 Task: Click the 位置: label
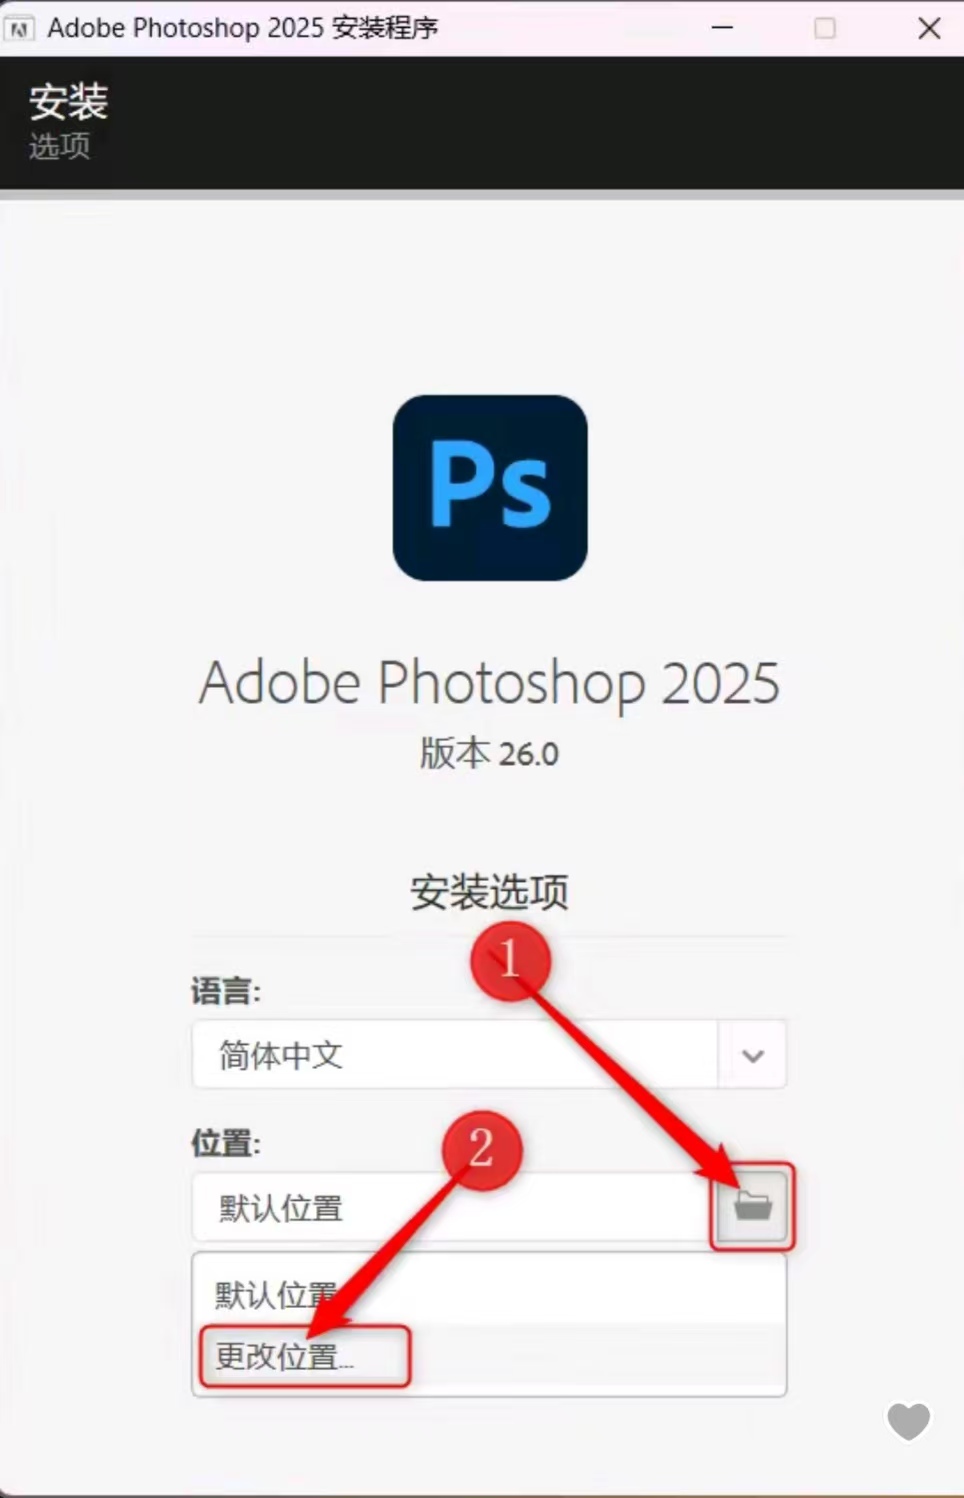226,1142
